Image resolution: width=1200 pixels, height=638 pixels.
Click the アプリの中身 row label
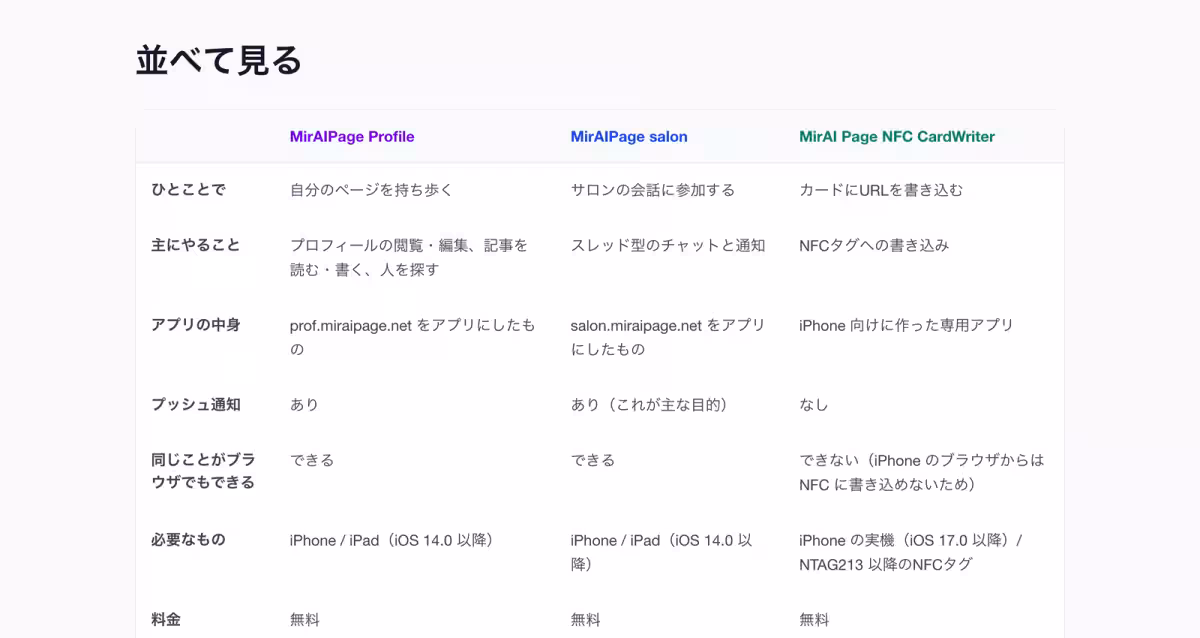196,325
